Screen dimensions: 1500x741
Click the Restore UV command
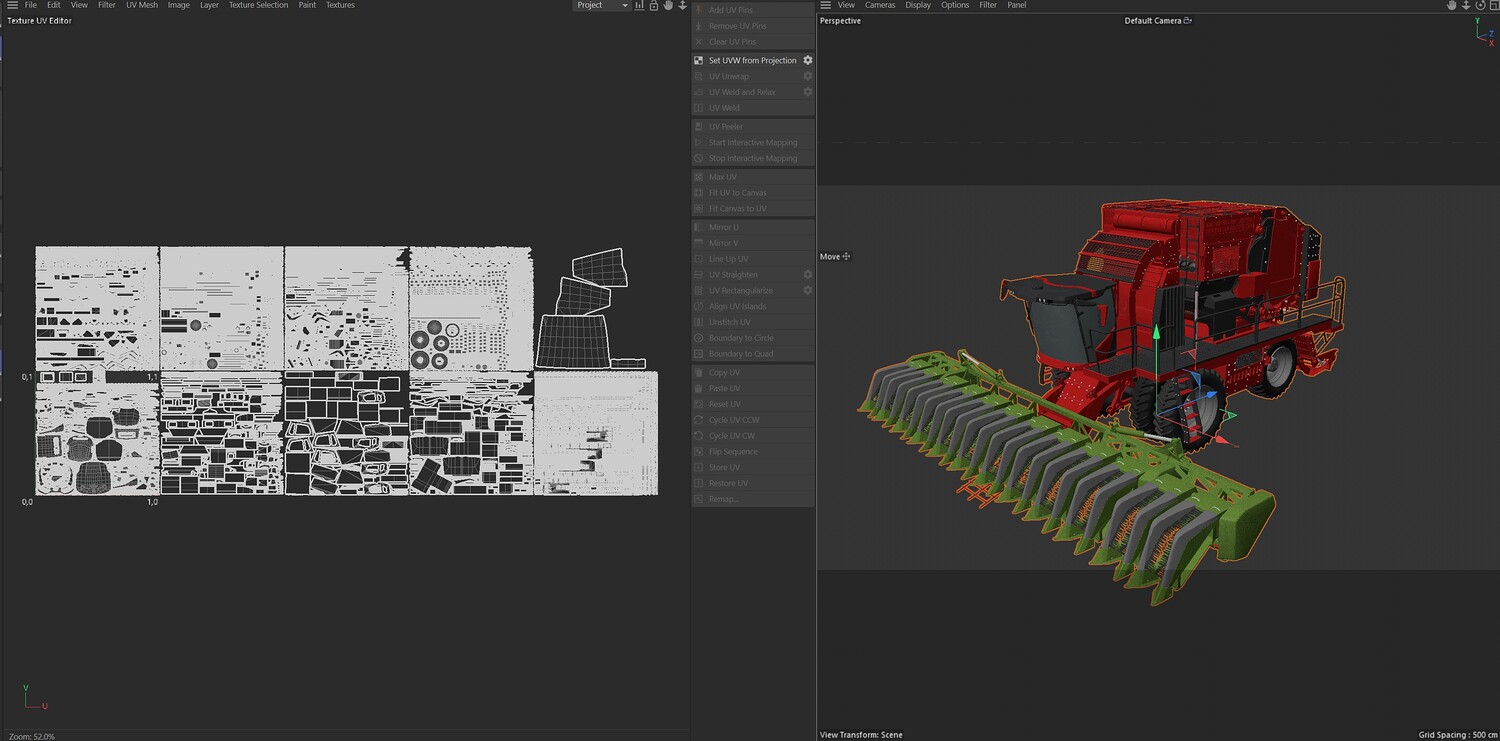[x=753, y=483]
